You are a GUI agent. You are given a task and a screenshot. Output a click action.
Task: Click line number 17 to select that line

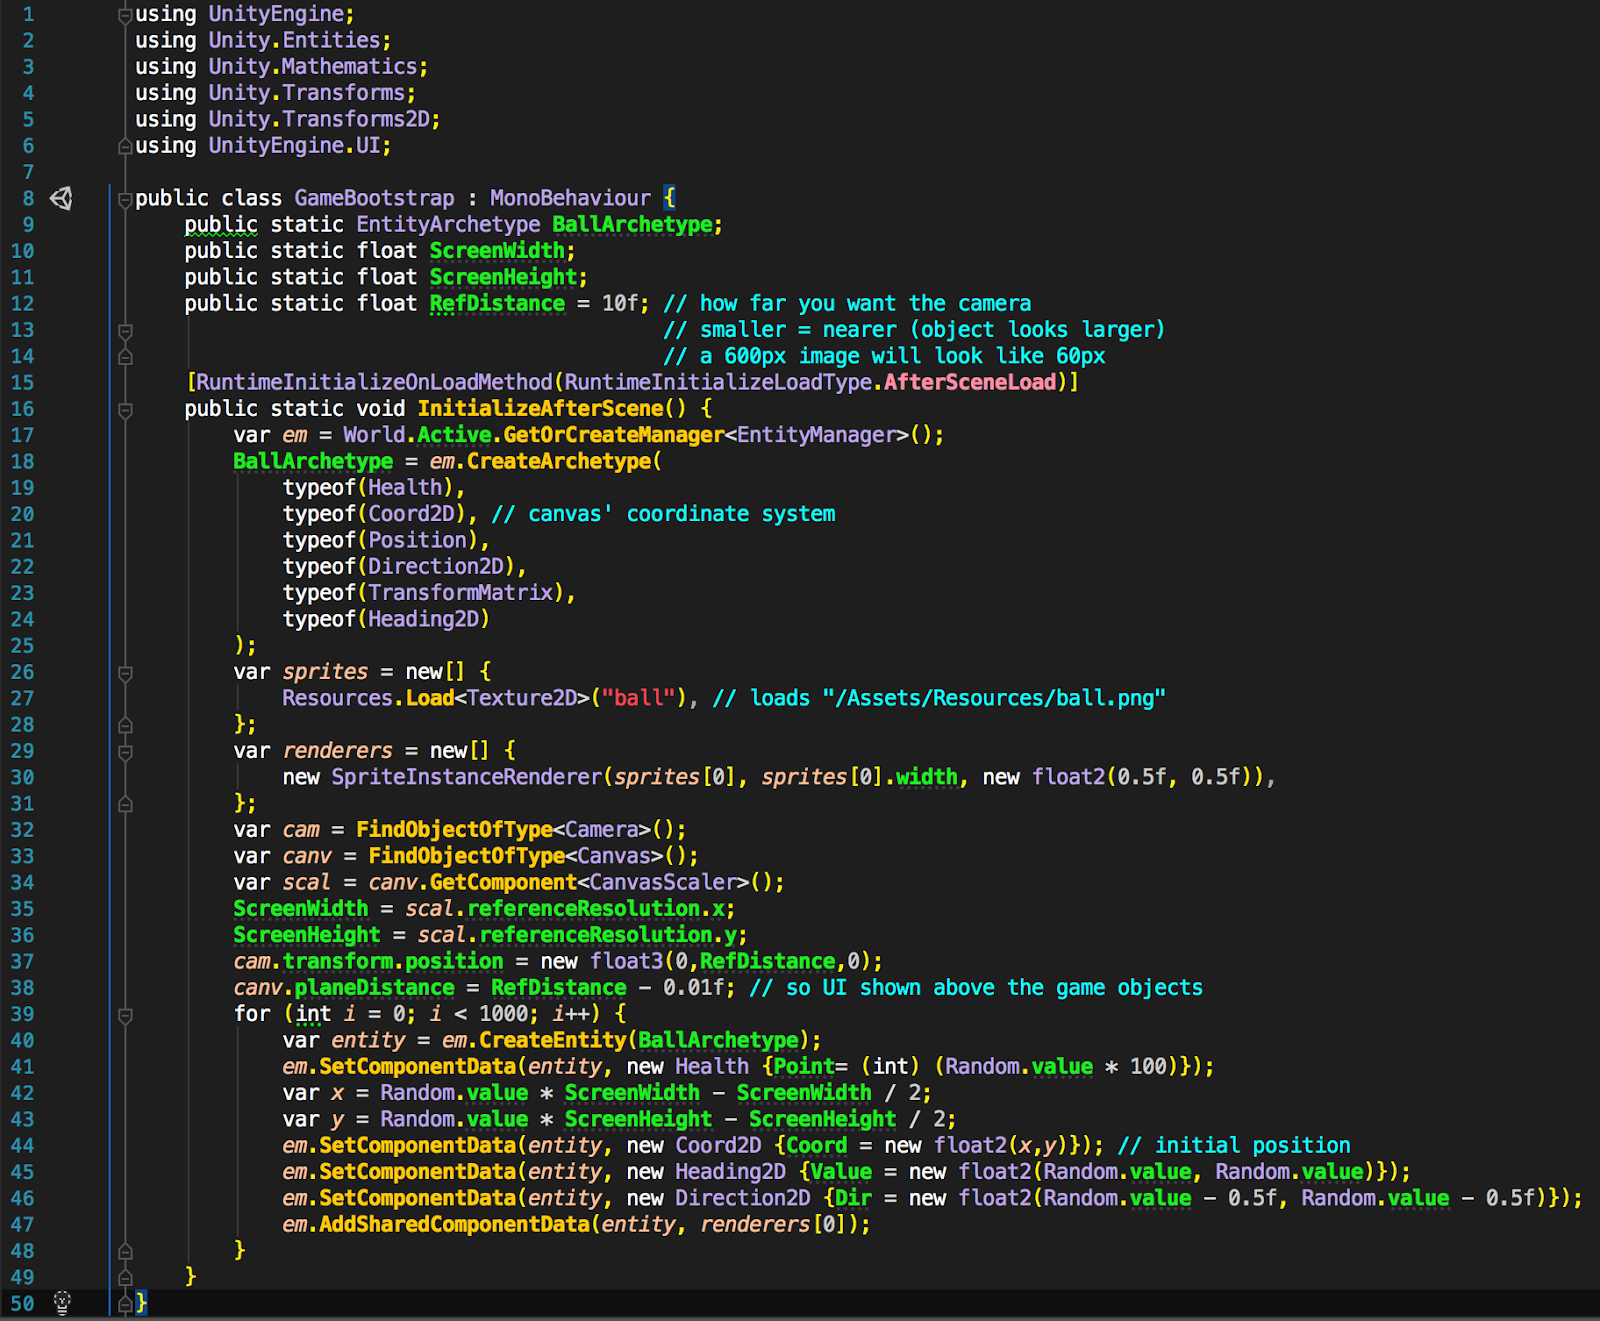[x=22, y=434]
